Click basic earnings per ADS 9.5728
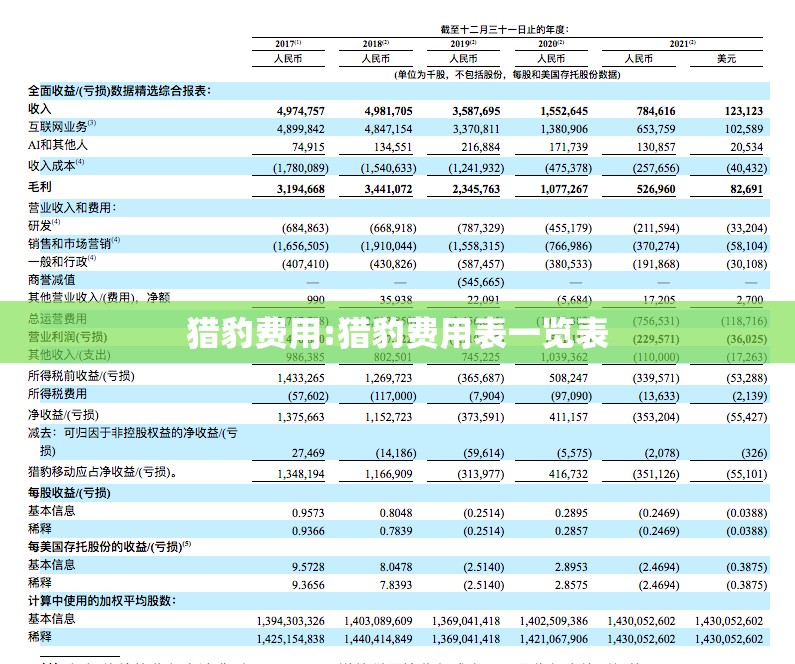Screen dimensions: 795x664 [308, 567]
